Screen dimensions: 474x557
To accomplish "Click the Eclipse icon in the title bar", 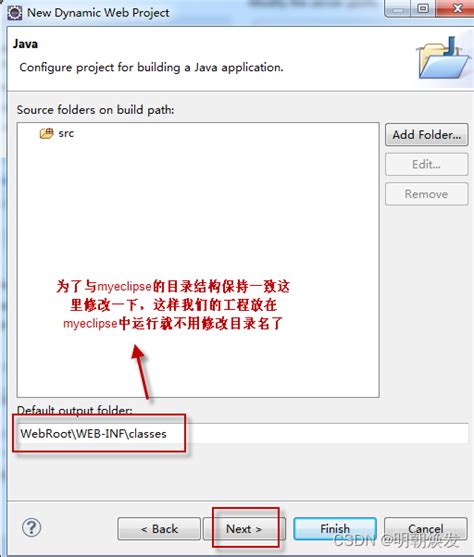I will coord(15,12).
